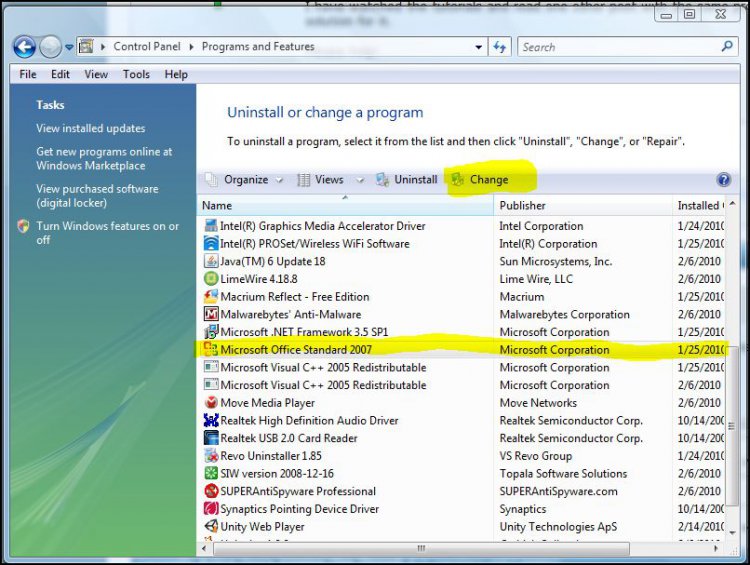750x565 pixels.
Task: Click the horizontal scrollbar thumb
Action: pos(421,548)
